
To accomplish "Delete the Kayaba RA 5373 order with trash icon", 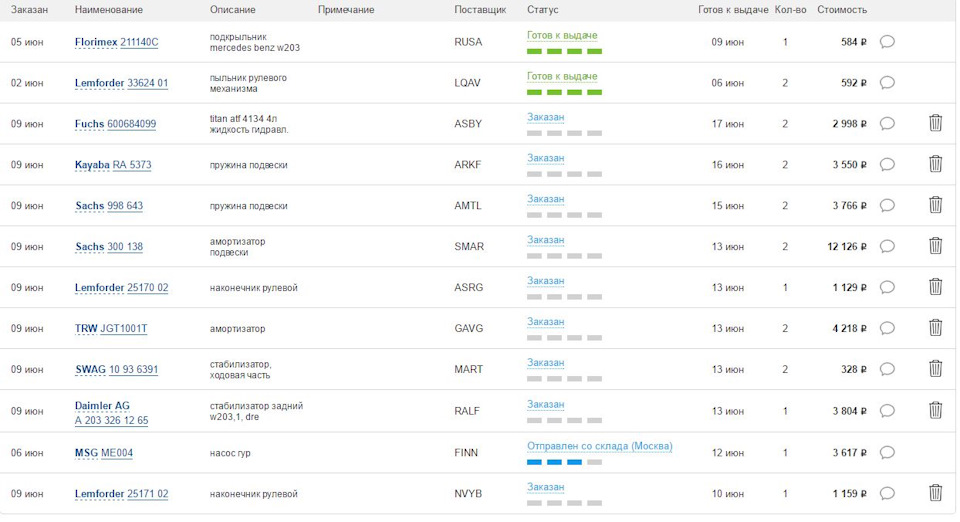I will [x=936, y=164].
